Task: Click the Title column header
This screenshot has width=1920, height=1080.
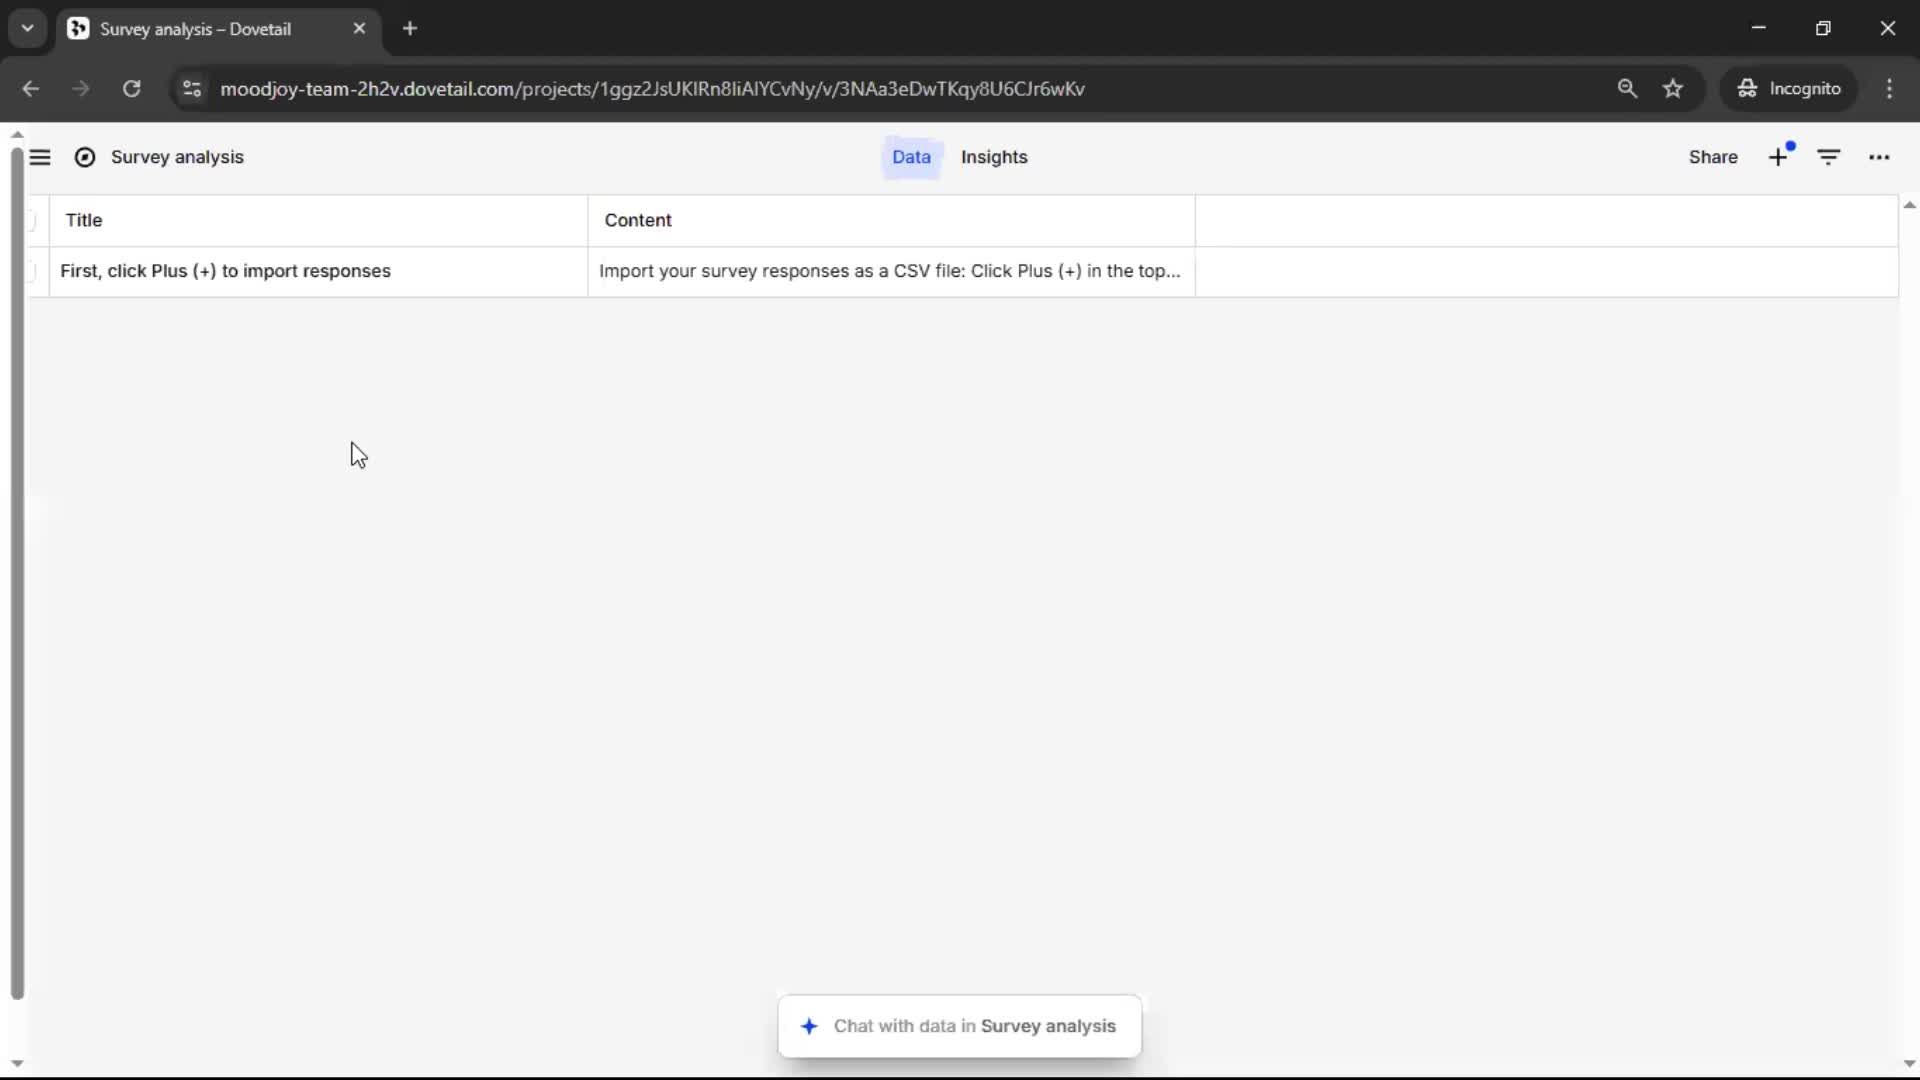Action: coord(84,220)
